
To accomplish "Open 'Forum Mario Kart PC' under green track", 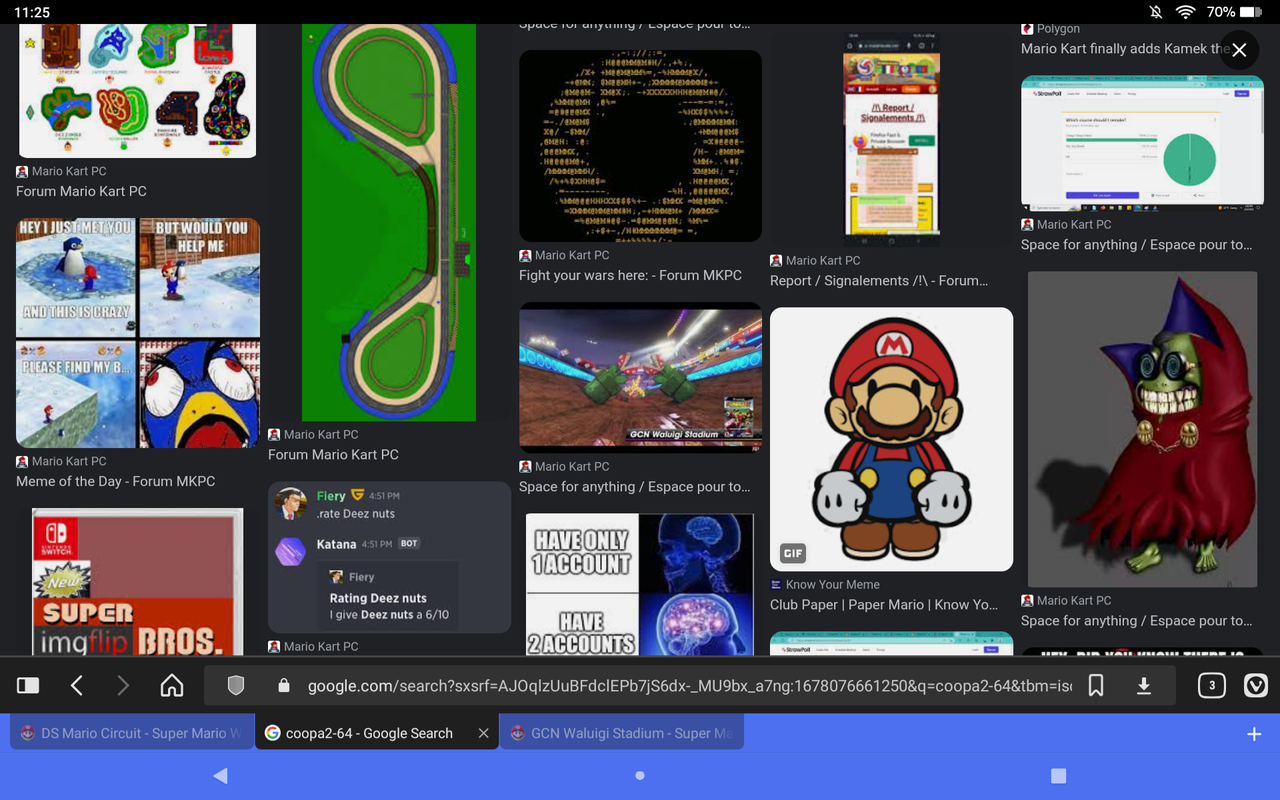I will tap(333, 454).
